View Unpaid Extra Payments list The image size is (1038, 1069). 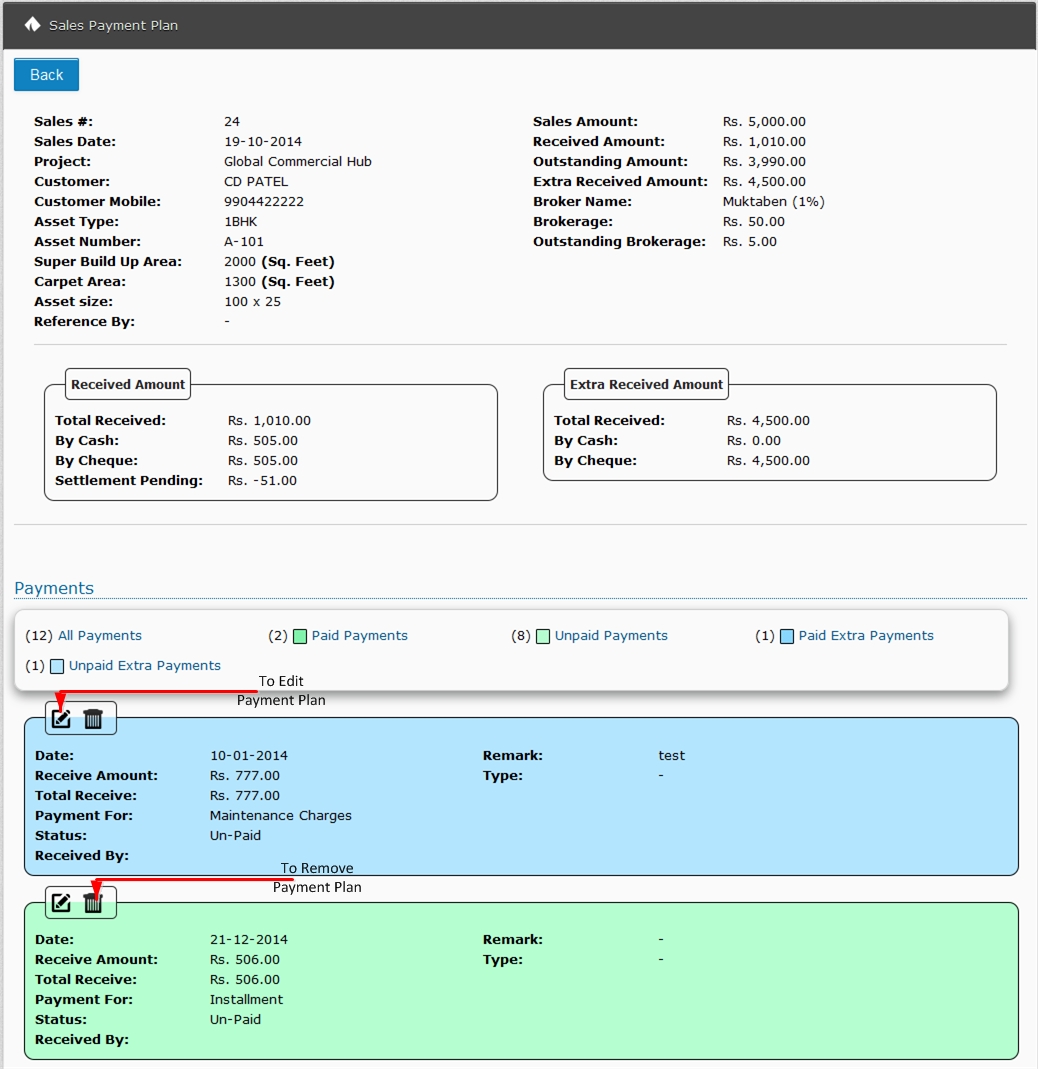145,666
